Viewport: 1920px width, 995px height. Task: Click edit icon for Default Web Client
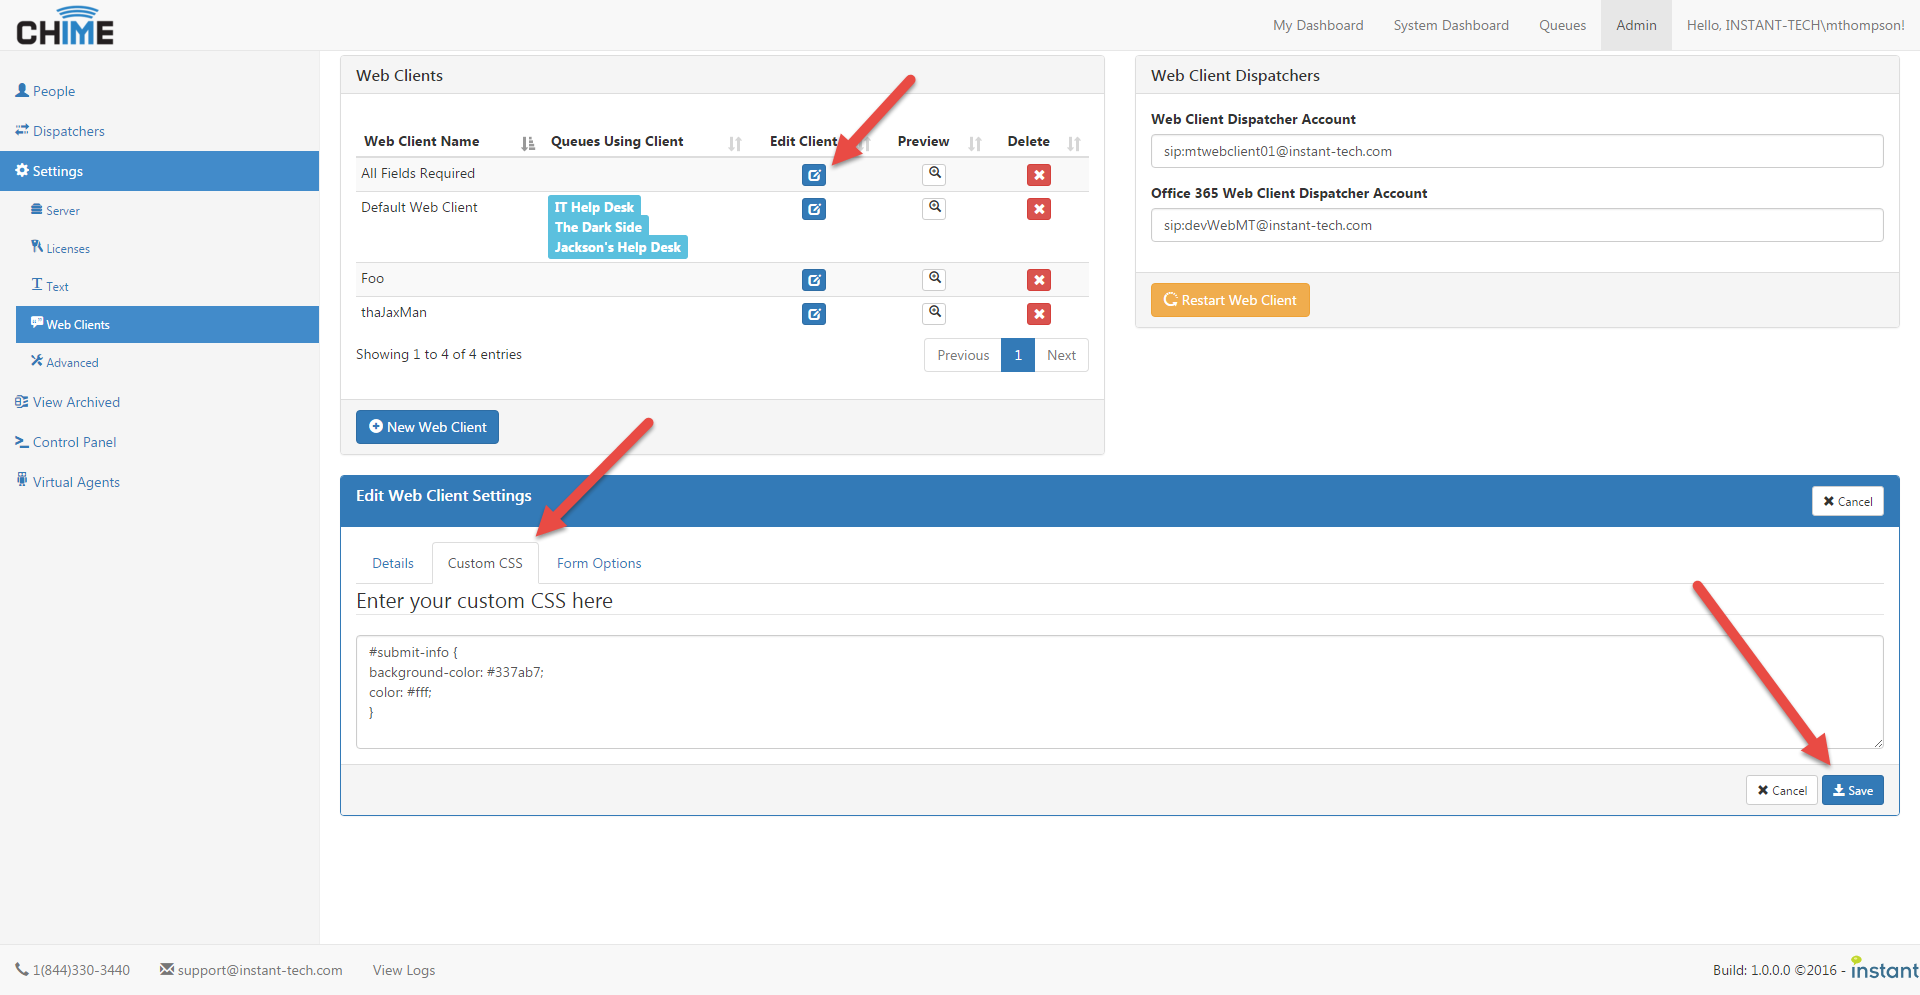(x=814, y=209)
